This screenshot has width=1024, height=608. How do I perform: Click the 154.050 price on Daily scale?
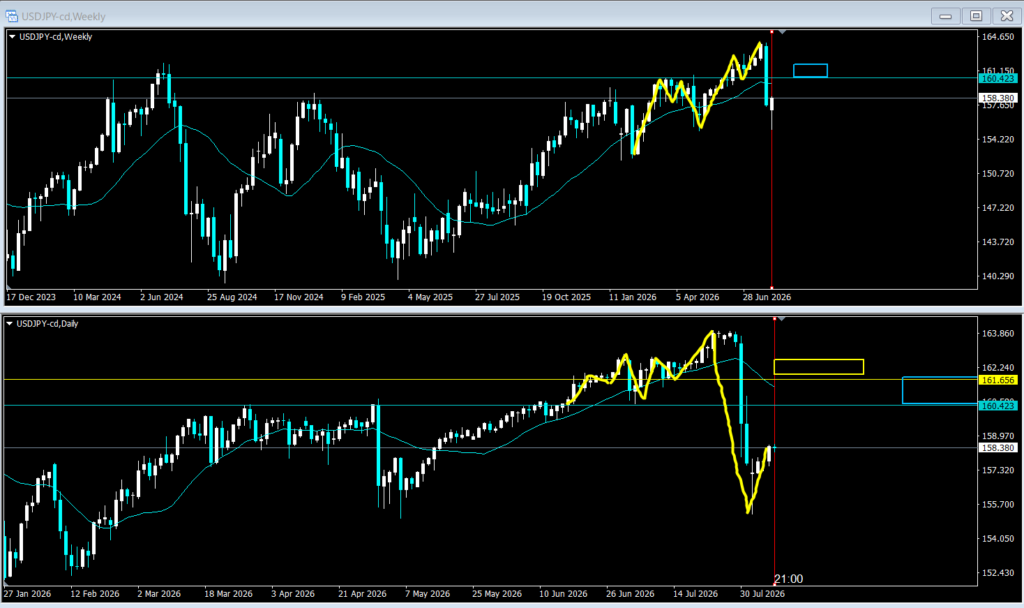998,539
